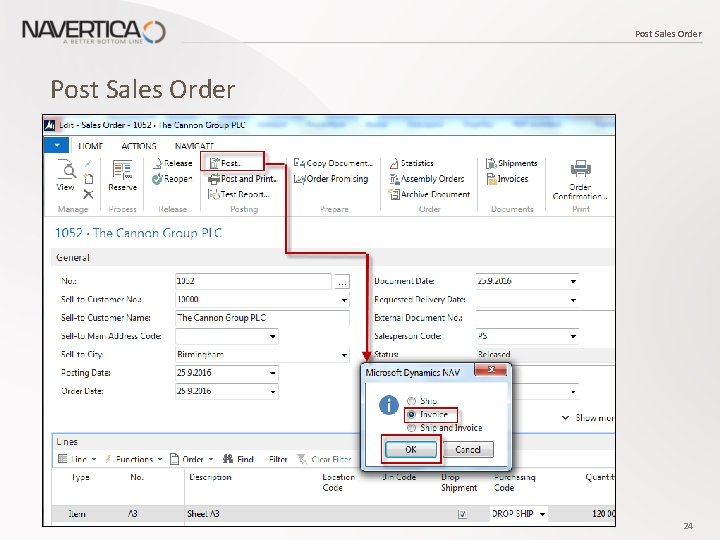Click the Invoices icon in Documents group
The image size is (720, 540).
pyautogui.click(x=491, y=179)
